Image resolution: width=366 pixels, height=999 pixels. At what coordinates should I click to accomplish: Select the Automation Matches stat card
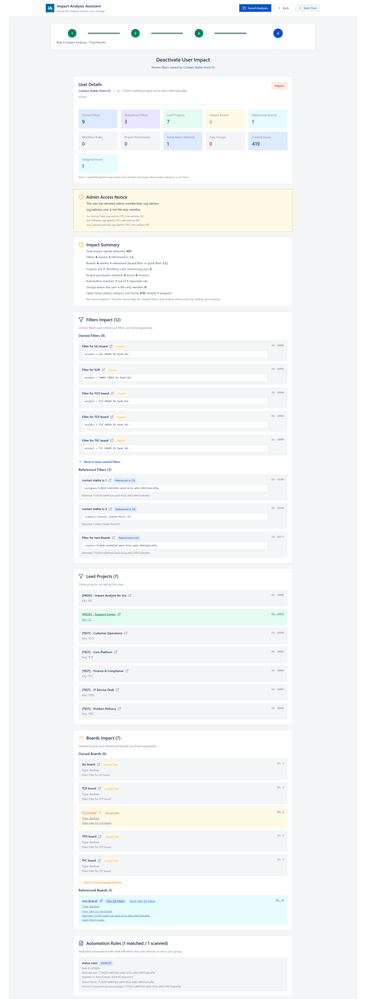tap(182, 141)
